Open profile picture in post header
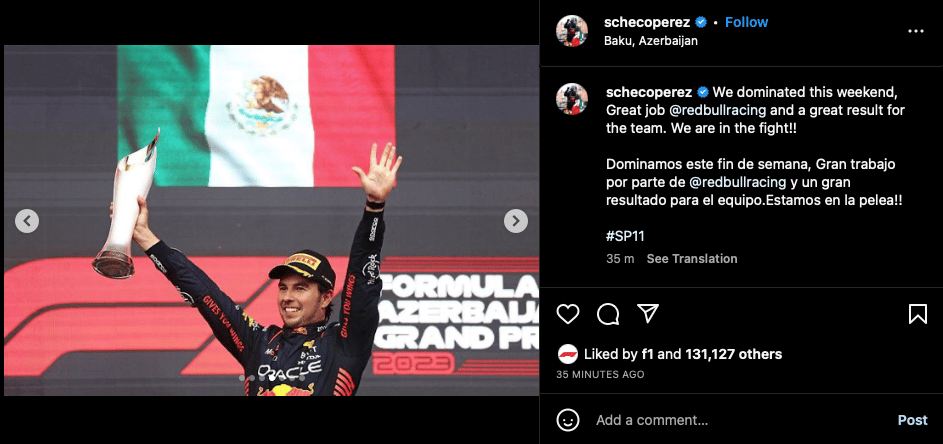Screen dimensions: 943x444 [x=572, y=31]
